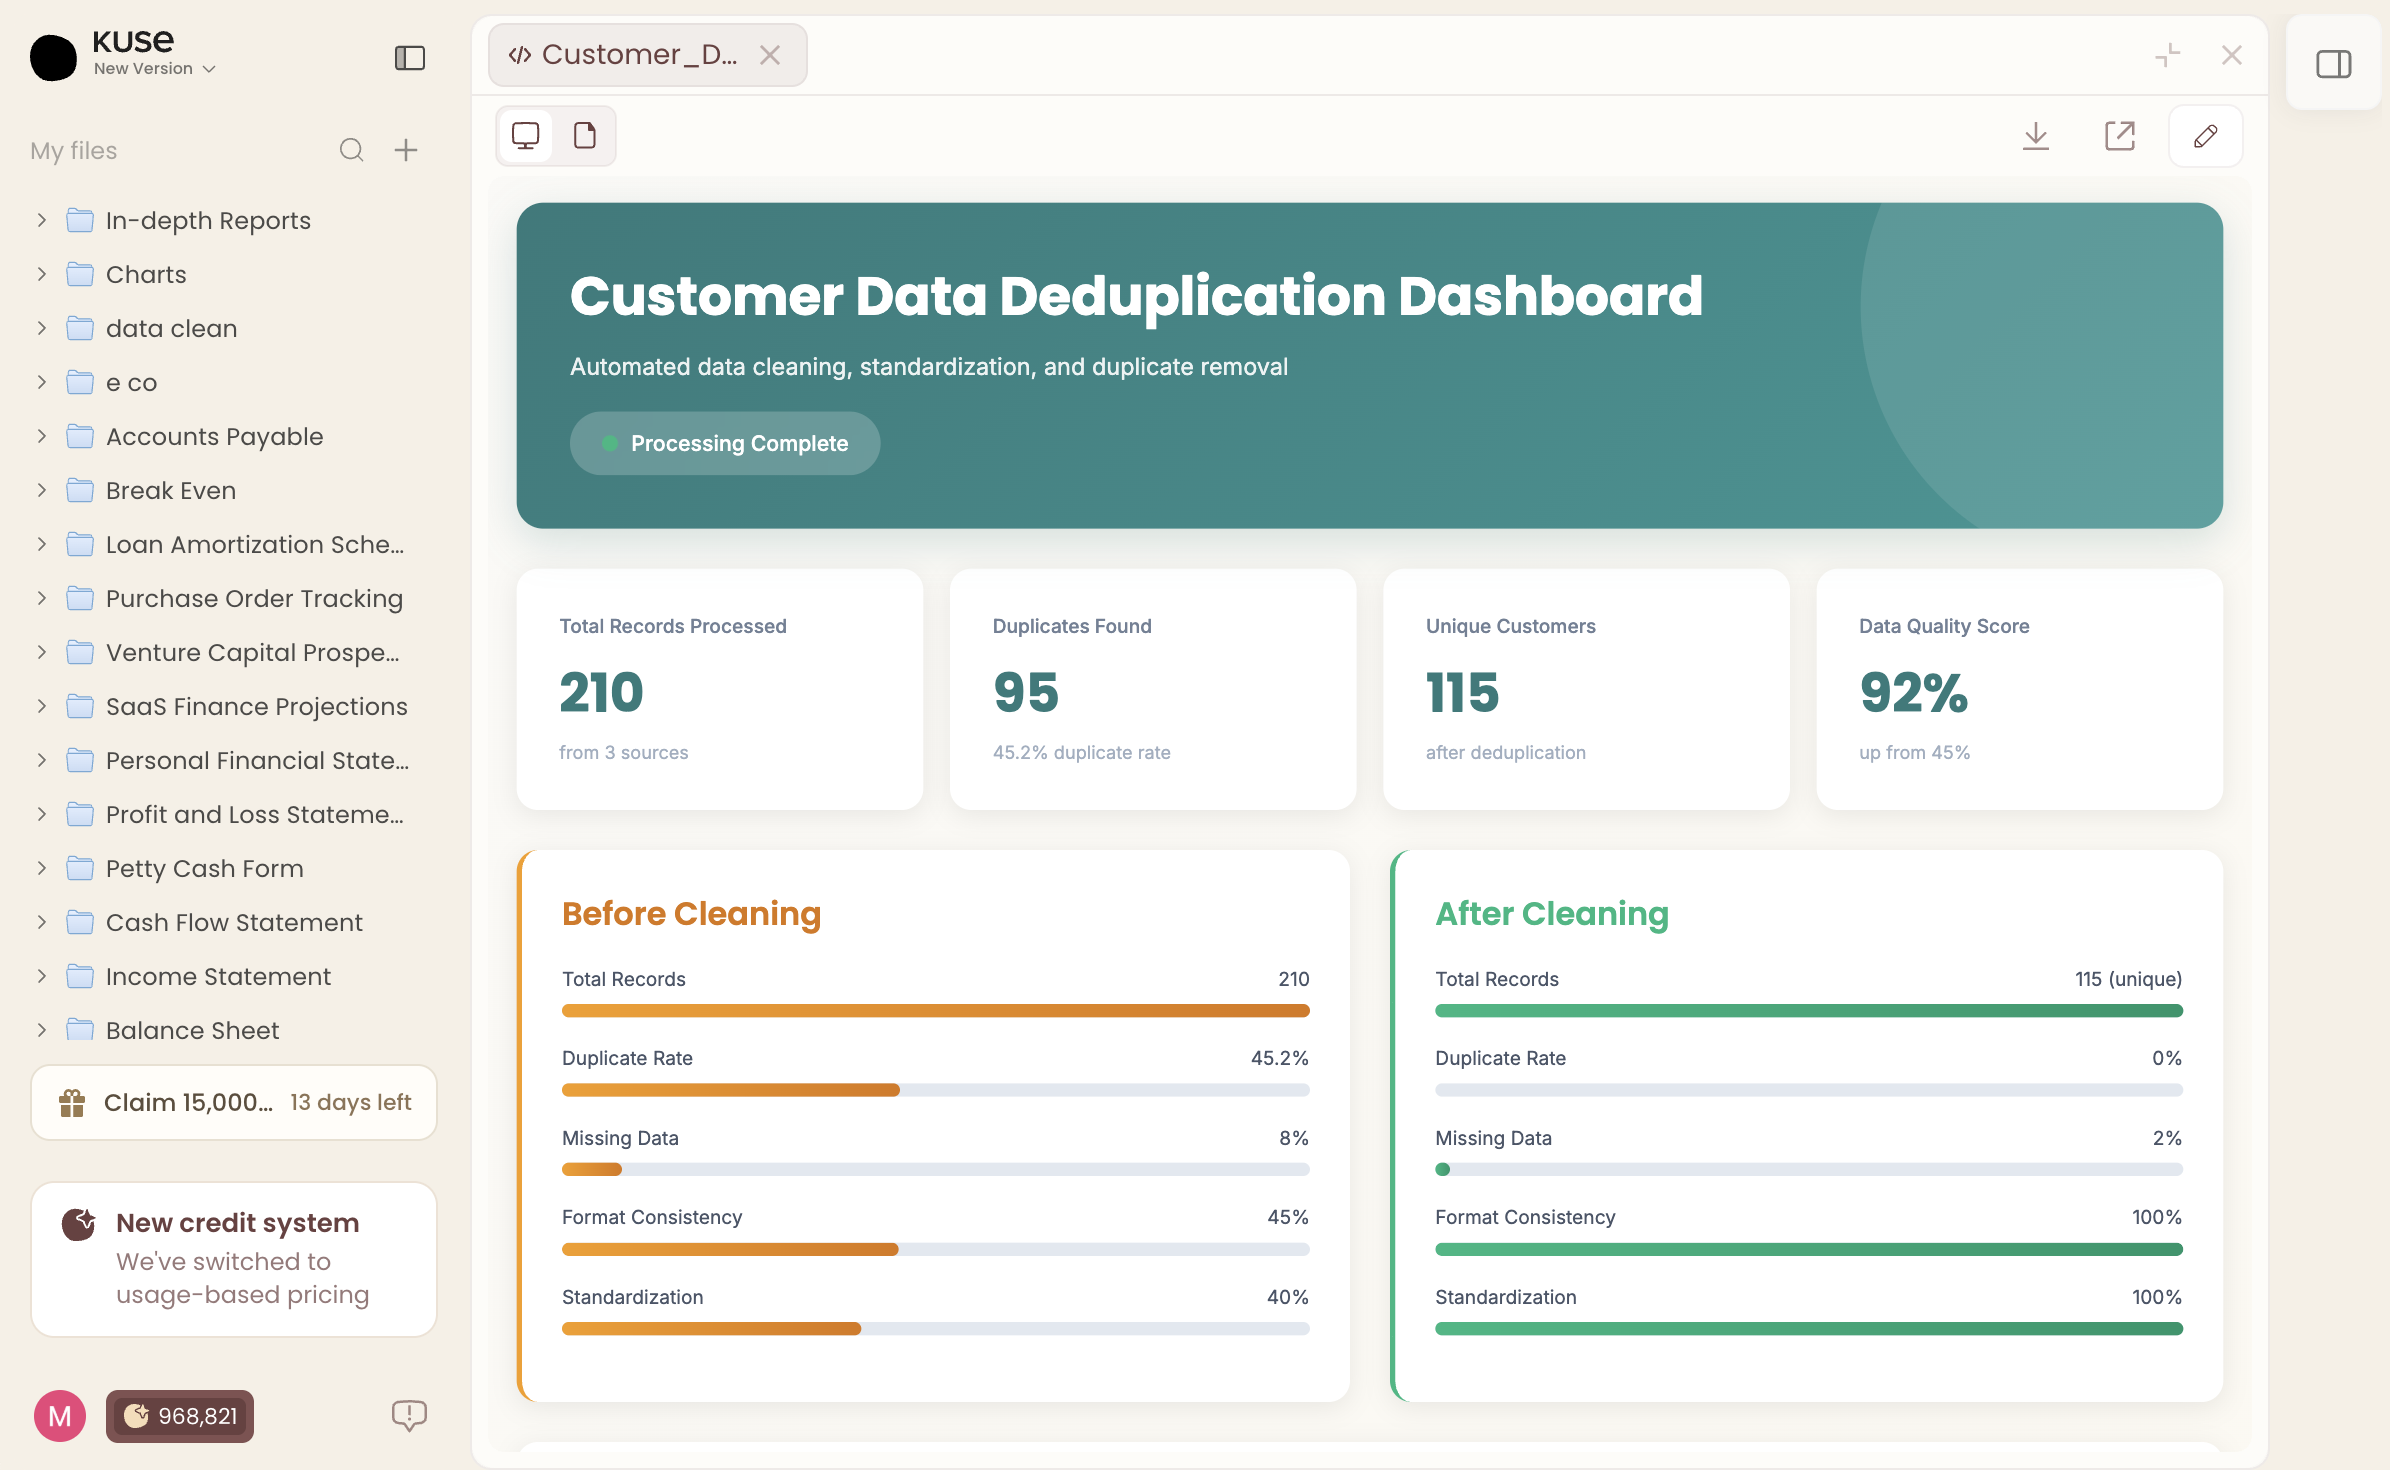Collapse the left sidebar panel icon
The width and height of the screenshot is (2390, 1470).
click(x=410, y=58)
